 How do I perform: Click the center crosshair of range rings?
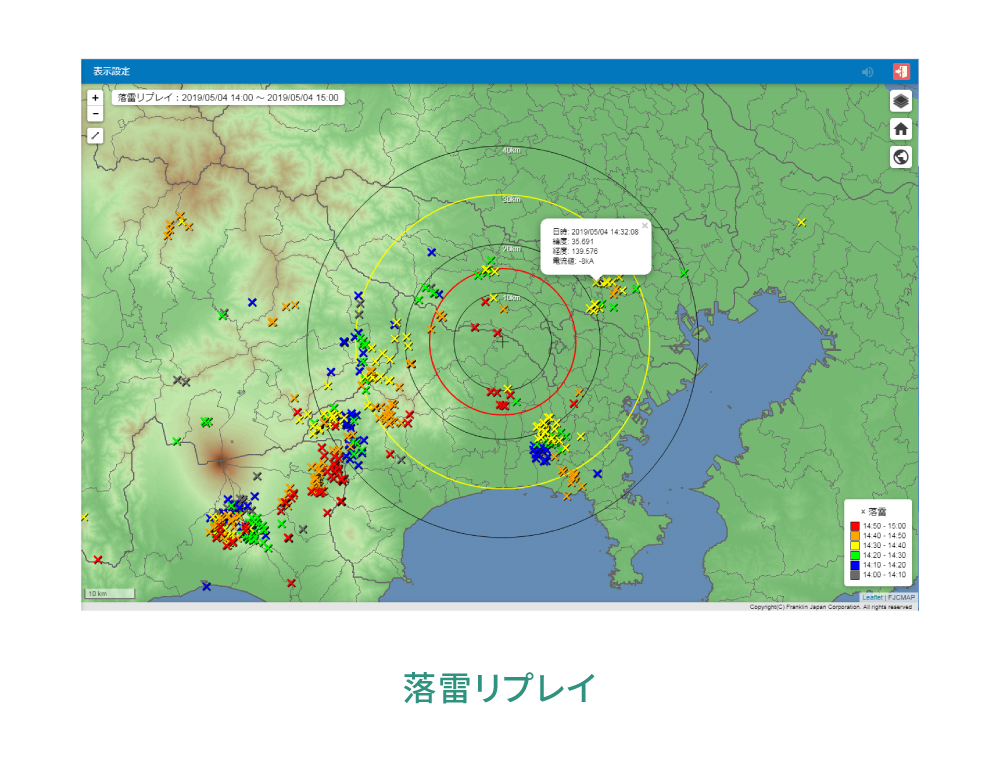click(502, 341)
